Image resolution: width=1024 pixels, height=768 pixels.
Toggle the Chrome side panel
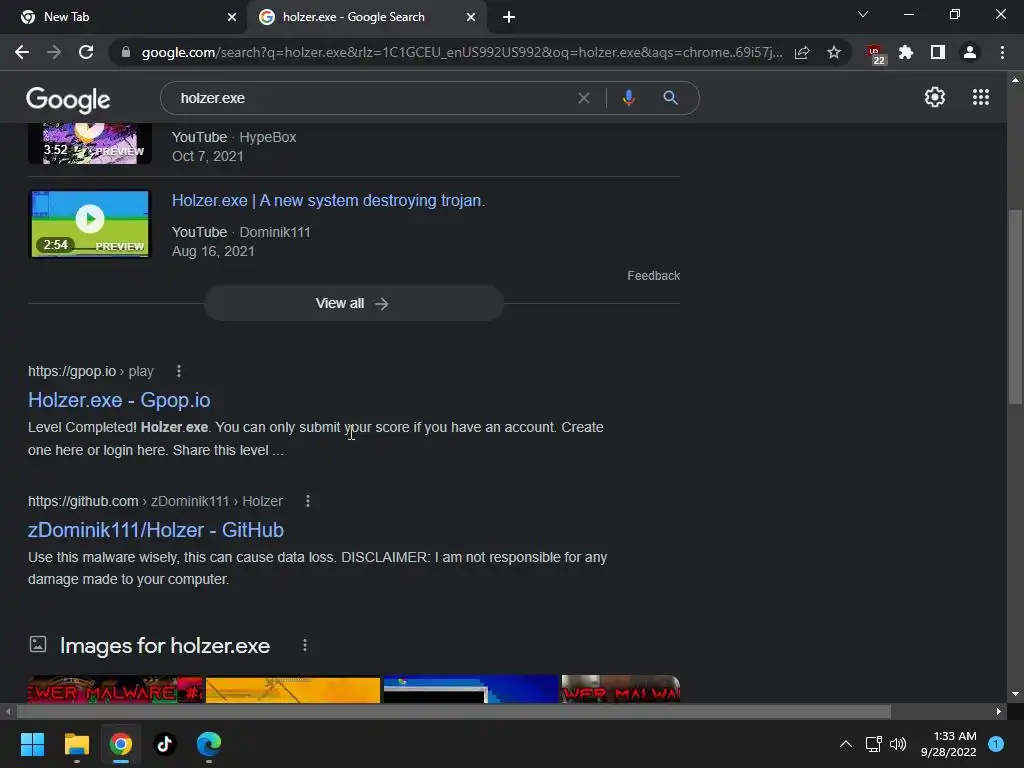point(938,52)
